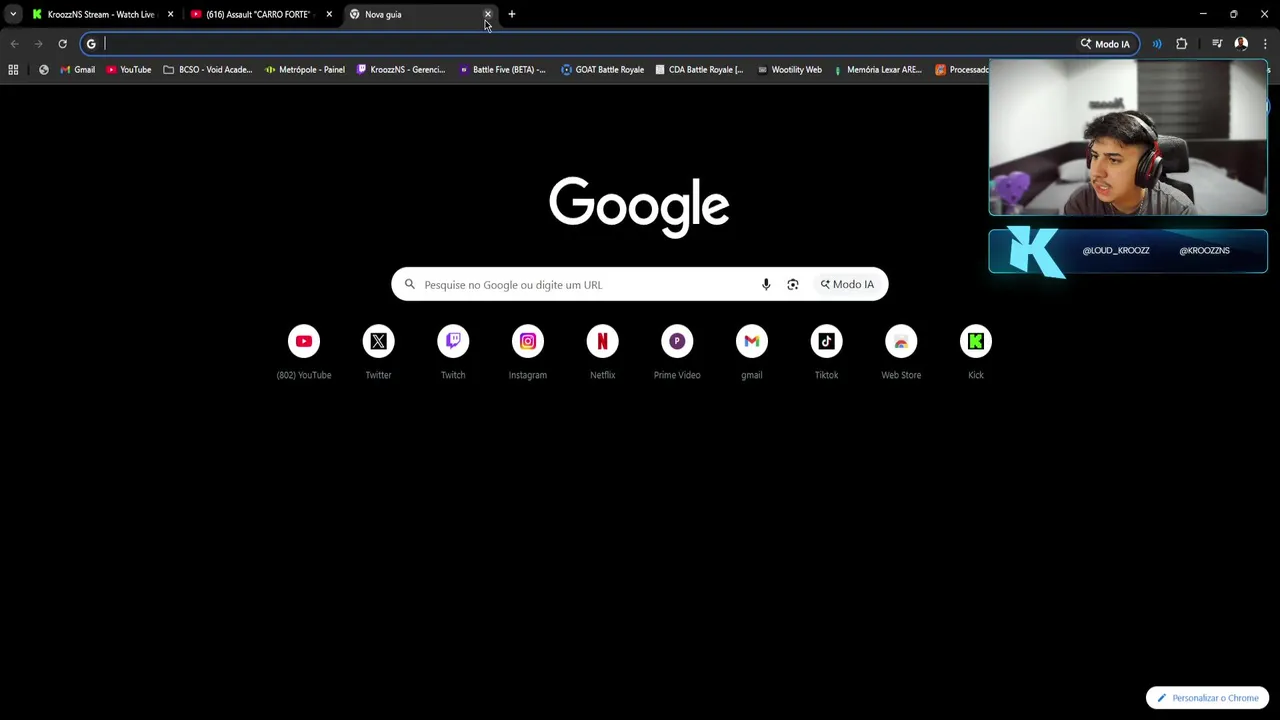This screenshot has height=720, width=1280.
Task: Go forward to next page
Action: click(x=38, y=44)
